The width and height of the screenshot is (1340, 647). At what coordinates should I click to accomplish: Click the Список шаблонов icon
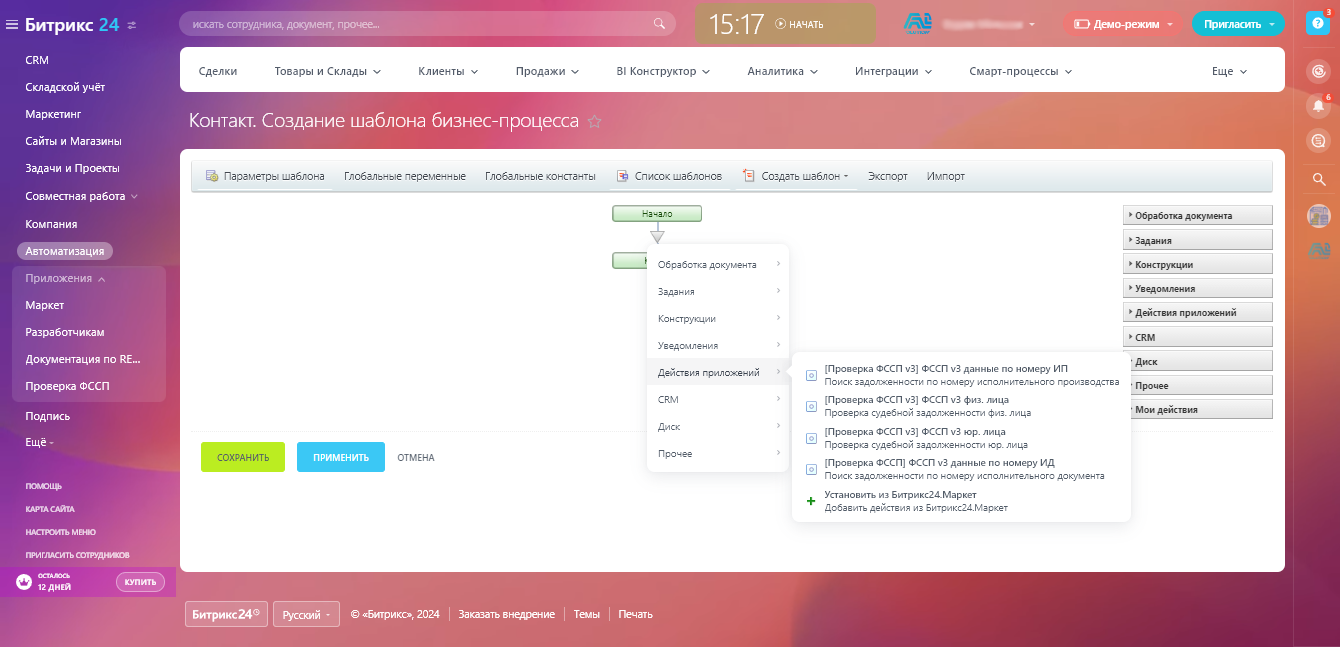(622, 176)
